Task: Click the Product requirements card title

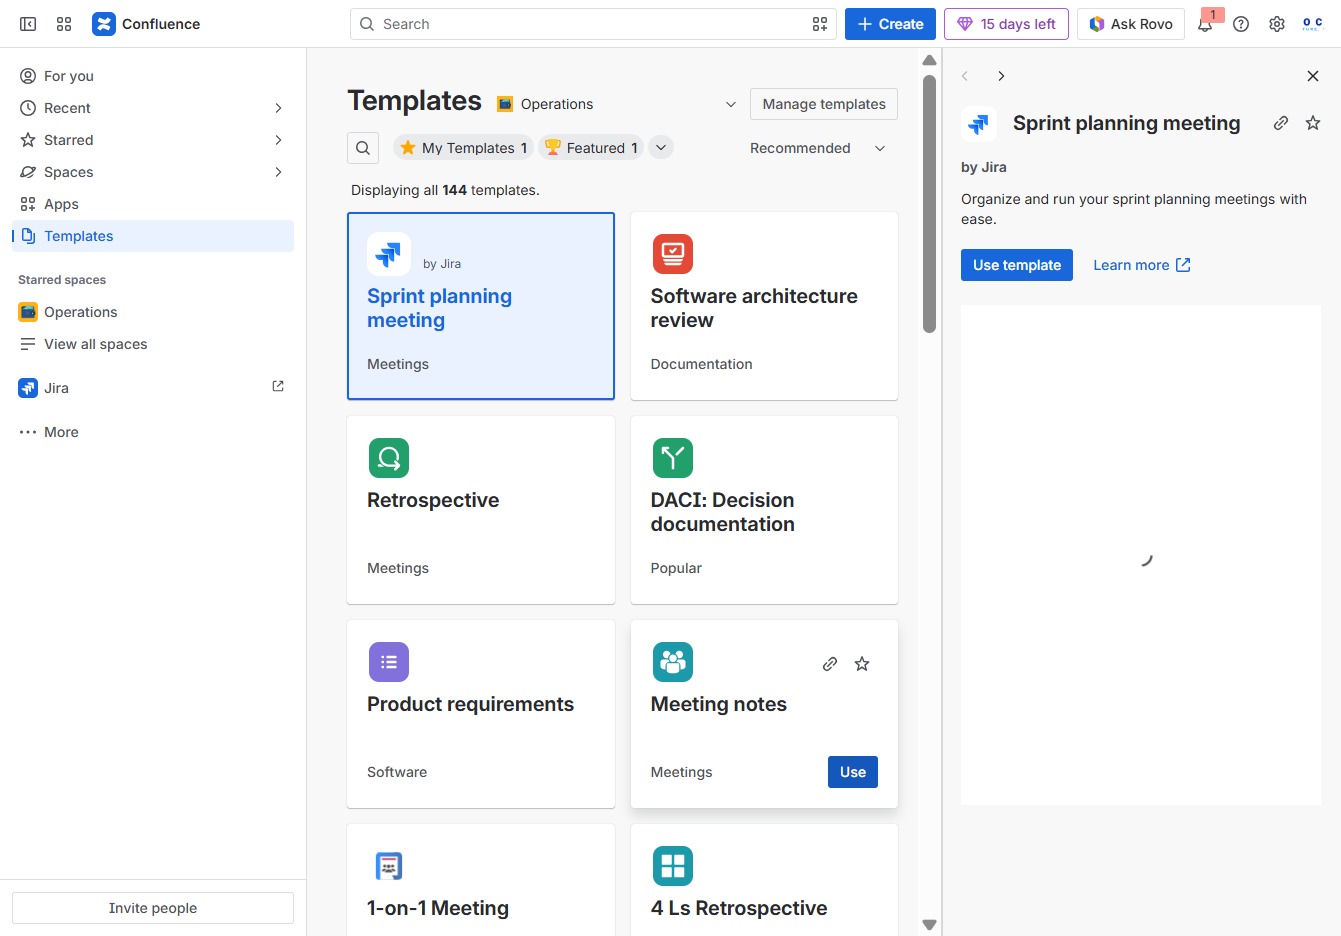Action: click(x=470, y=704)
